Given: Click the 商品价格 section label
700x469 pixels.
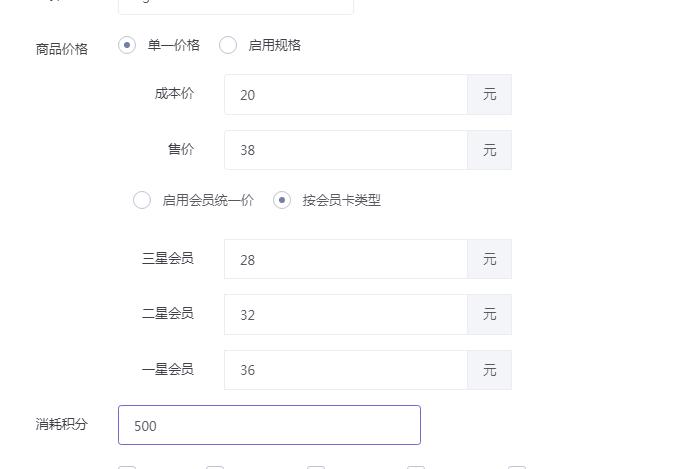Looking at the screenshot, I should pos(62,49).
